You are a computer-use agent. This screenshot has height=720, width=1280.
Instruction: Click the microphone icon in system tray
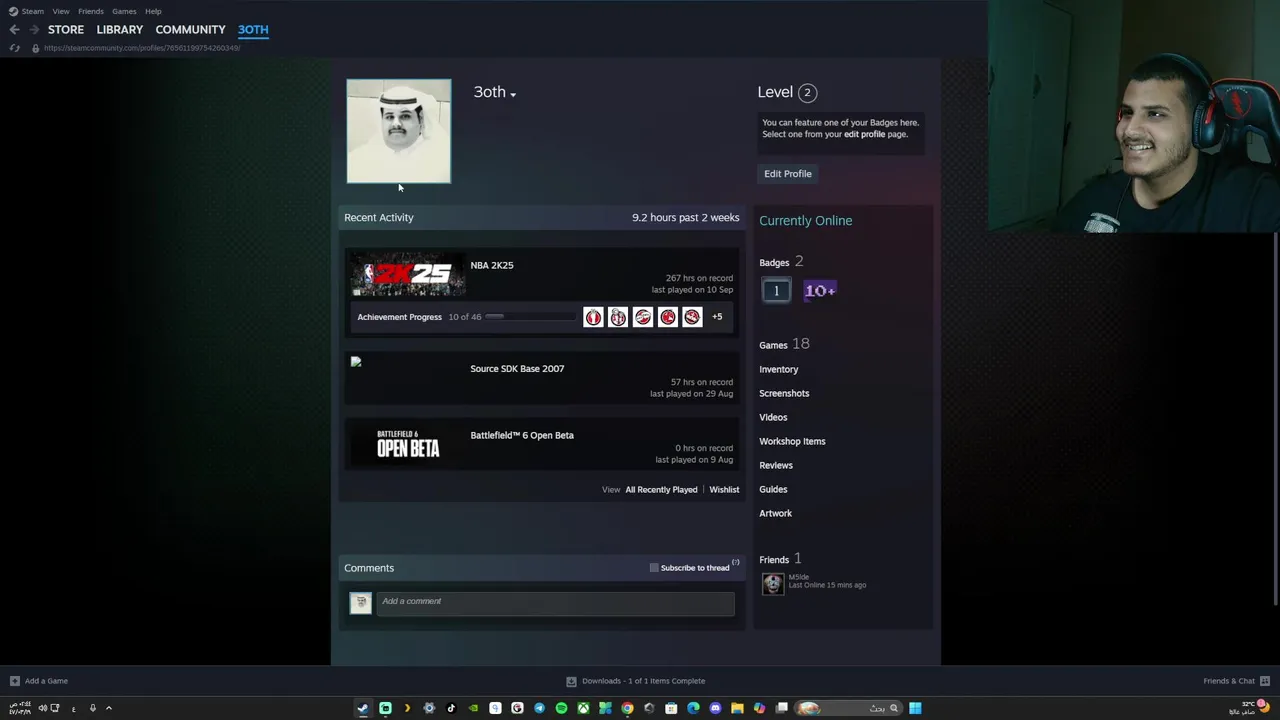93,708
